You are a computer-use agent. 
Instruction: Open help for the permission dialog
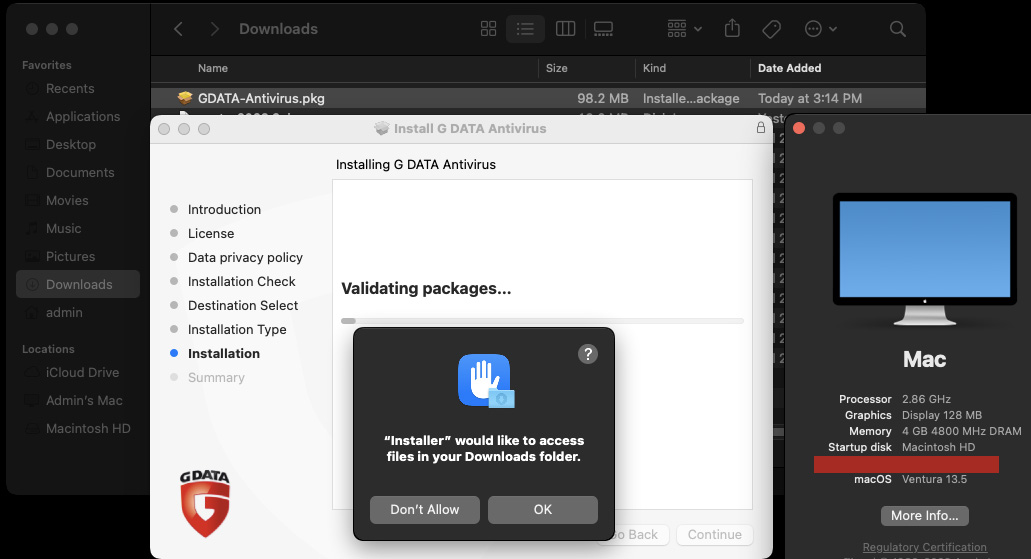click(588, 354)
